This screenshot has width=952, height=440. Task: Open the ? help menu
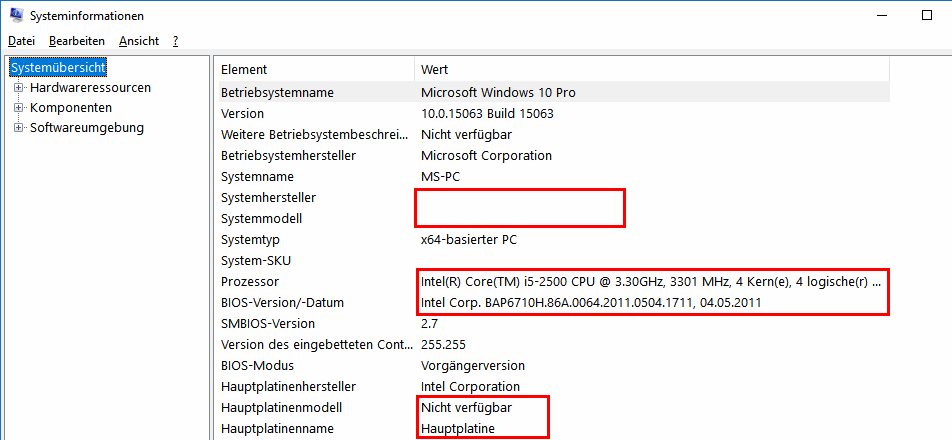(175, 41)
